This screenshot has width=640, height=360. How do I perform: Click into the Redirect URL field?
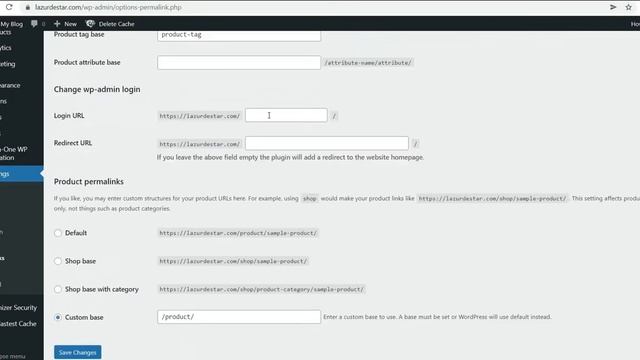[x=327, y=143]
